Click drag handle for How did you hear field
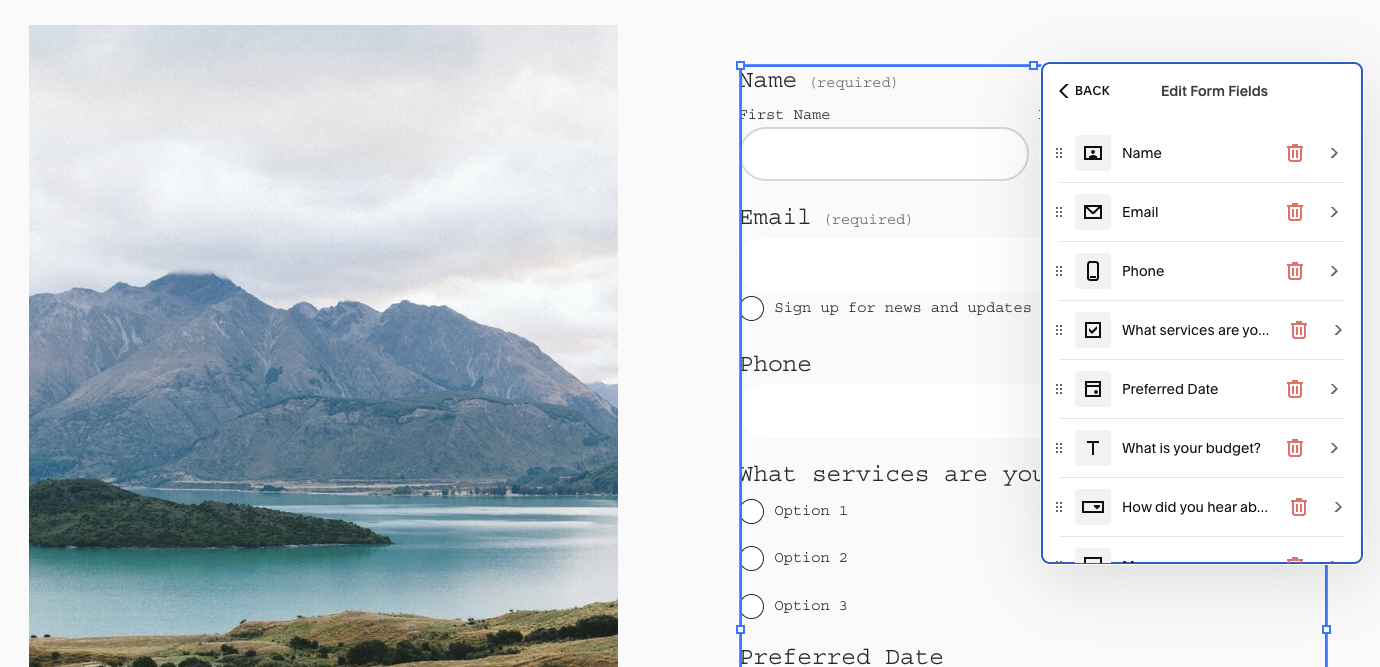 click(x=1060, y=507)
